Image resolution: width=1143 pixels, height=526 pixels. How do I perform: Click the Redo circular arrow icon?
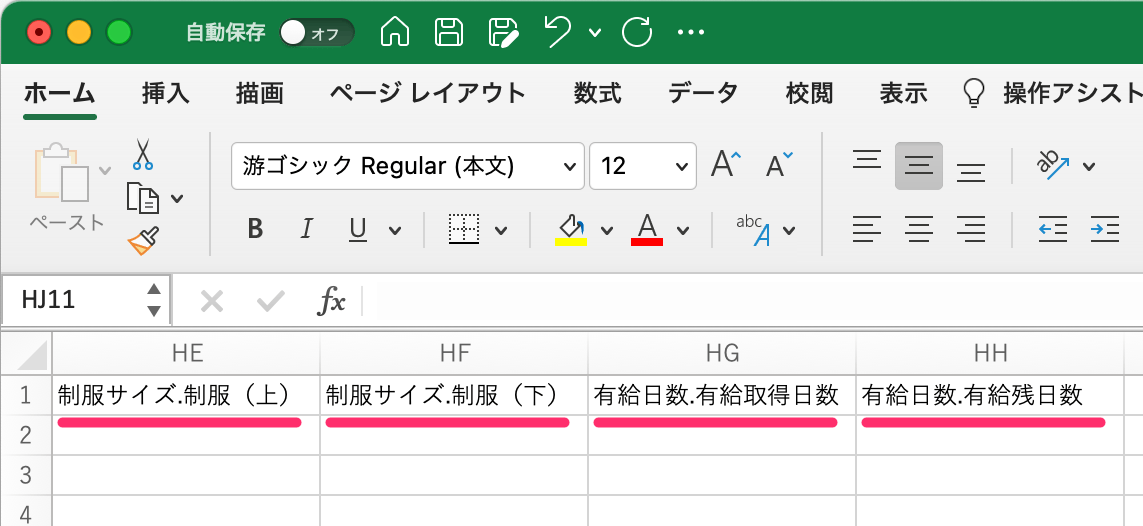636,33
